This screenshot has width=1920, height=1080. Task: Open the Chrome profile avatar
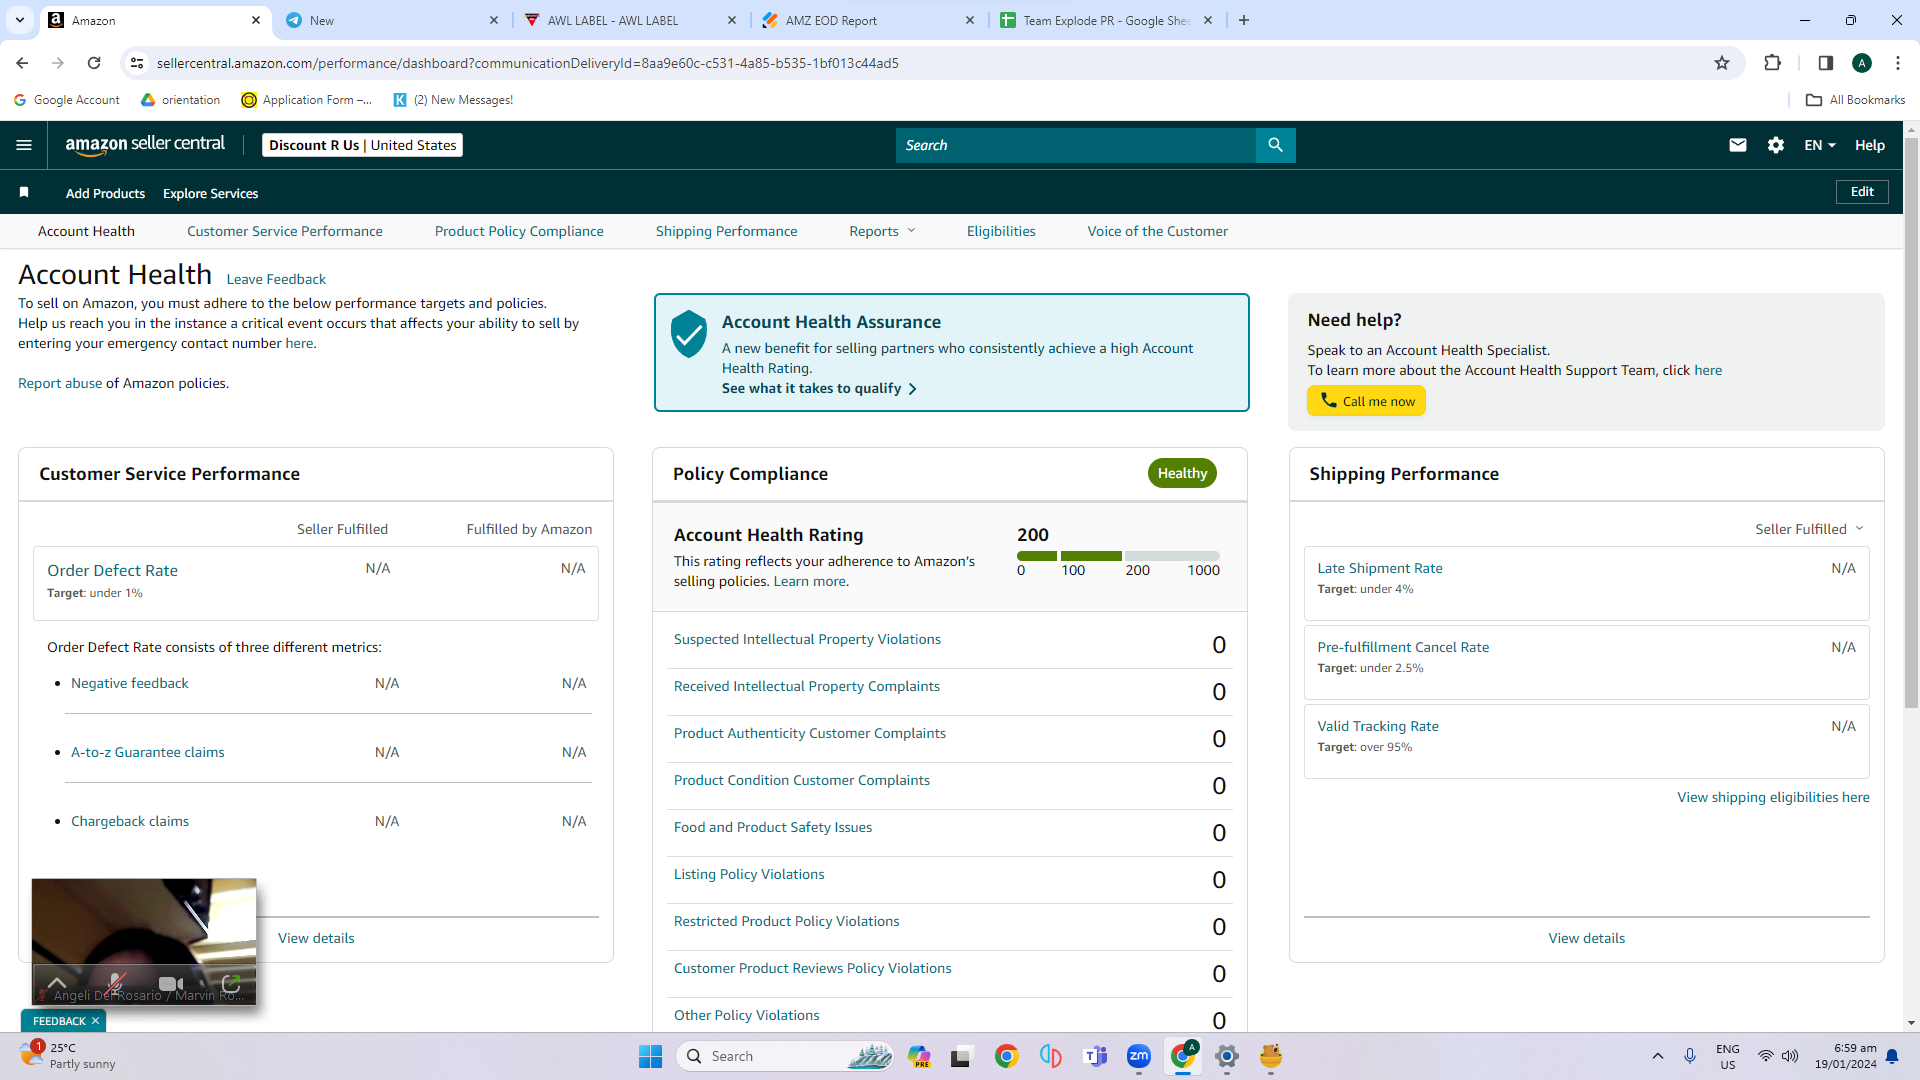pos(1862,63)
